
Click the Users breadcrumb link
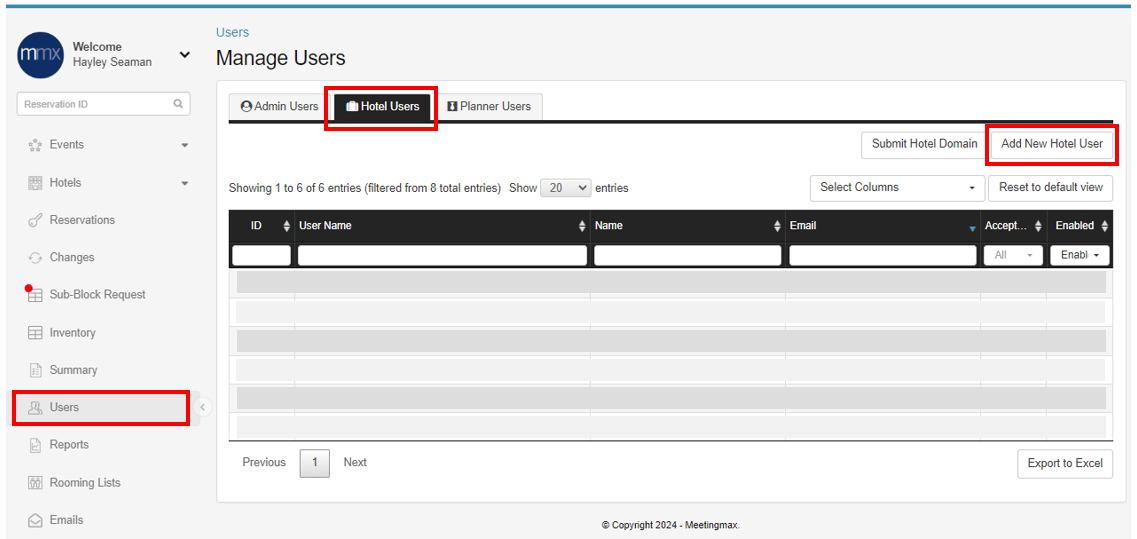click(232, 33)
